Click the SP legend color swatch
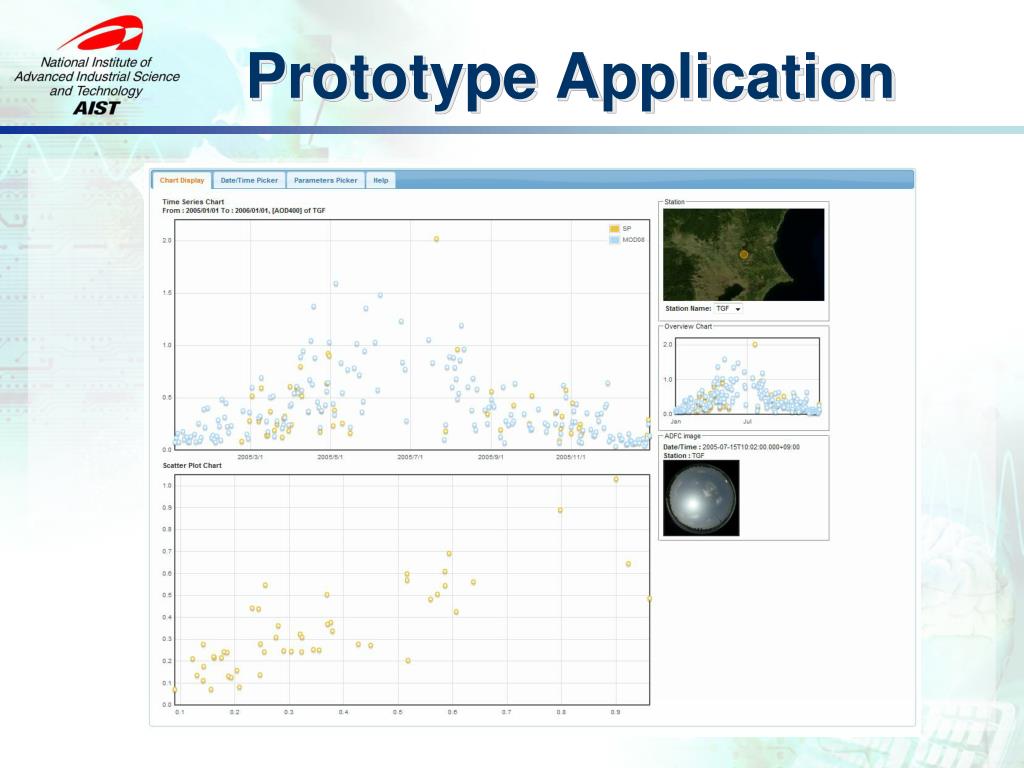Viewport: 1024px width, 768px height. coord(614,229)
